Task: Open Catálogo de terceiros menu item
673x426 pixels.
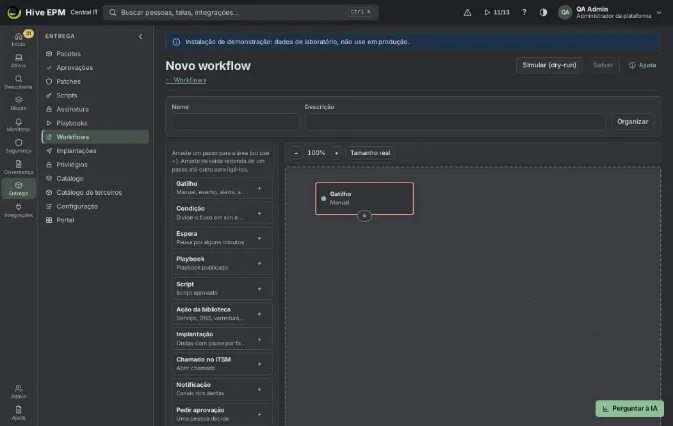Action: 95,192
